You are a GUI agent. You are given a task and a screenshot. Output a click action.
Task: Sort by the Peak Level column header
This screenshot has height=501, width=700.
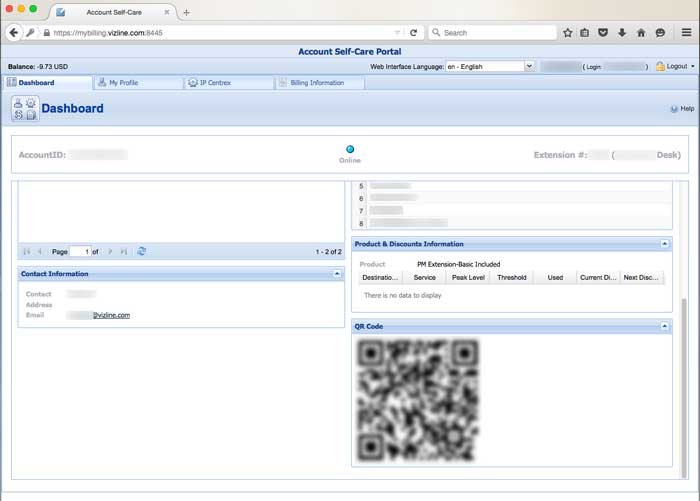(x=468, y=278)
